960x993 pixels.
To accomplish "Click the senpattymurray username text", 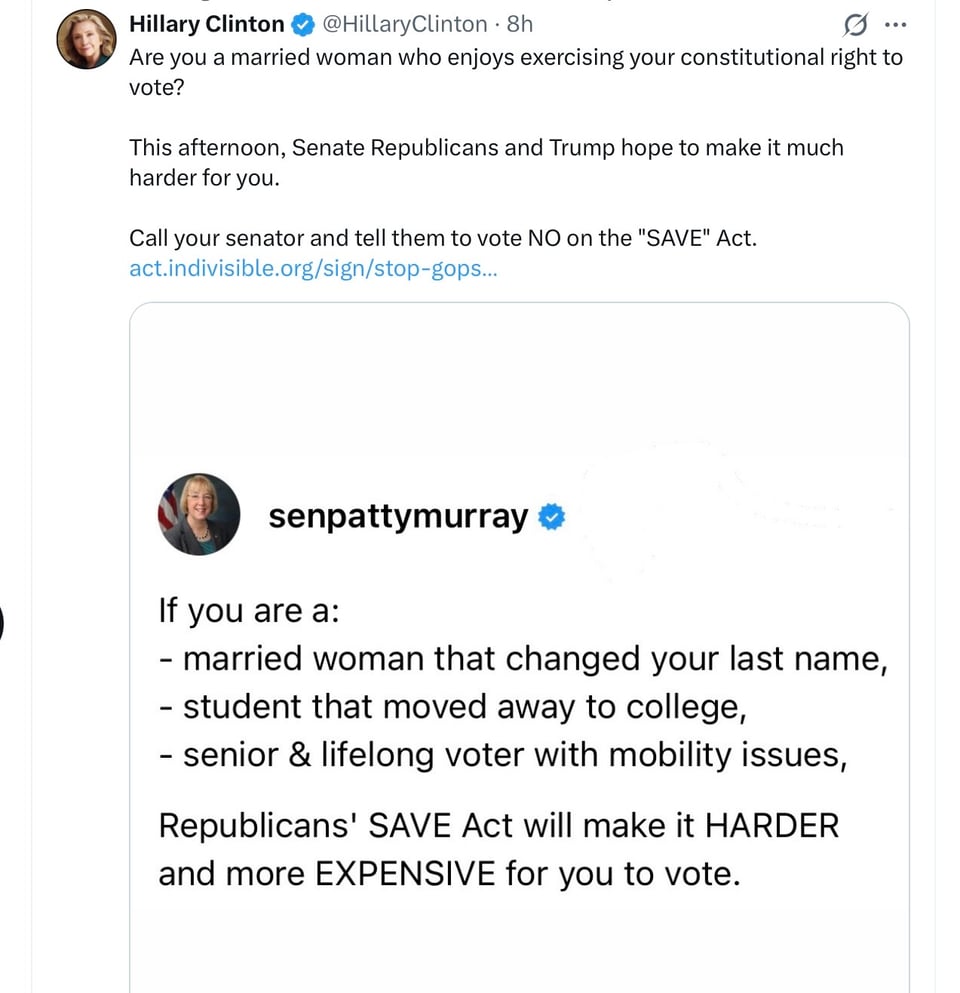I will click(398, 516).
